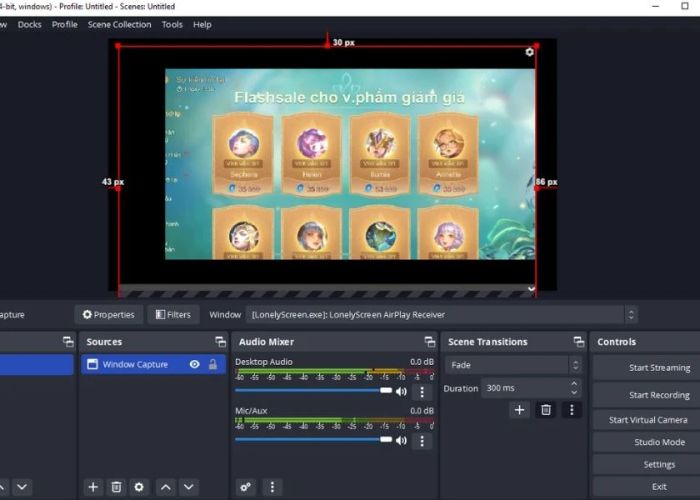
Task: Mute Desktop Audio via speaker icon
Action: (x=401, y=392)
